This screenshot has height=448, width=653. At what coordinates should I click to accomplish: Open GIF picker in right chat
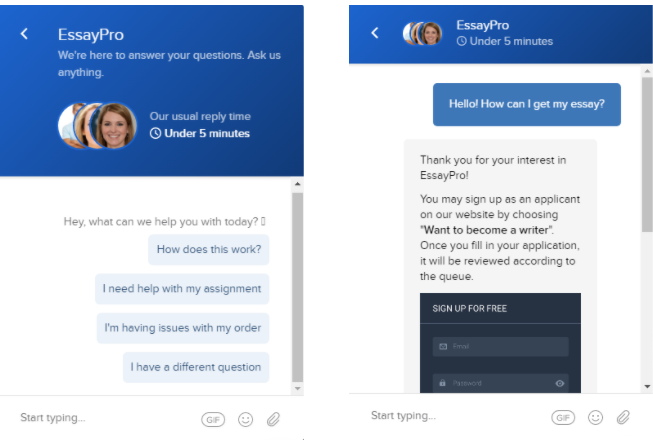point(563,418)
